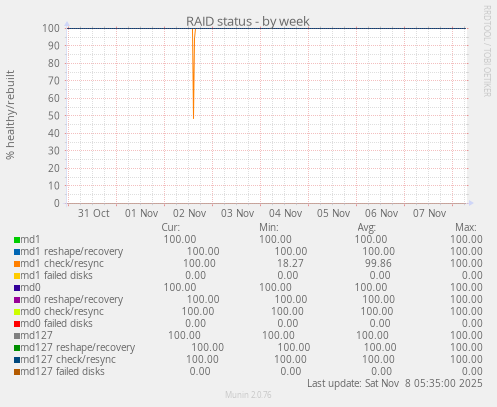The height and width of the screenshot is (407, 497).
Task: Click the 'md0 reshape/recovery' legend label
Action: point(72,300)
